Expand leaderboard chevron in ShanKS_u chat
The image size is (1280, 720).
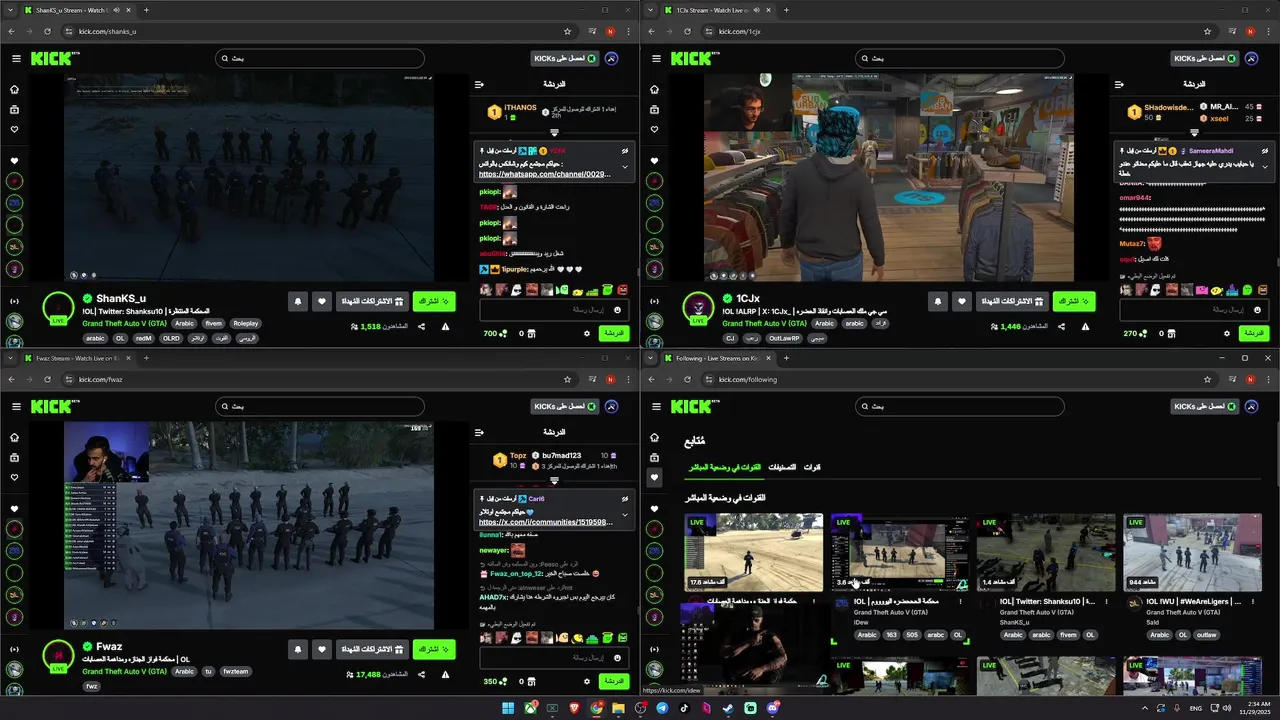tap(554, 132)
